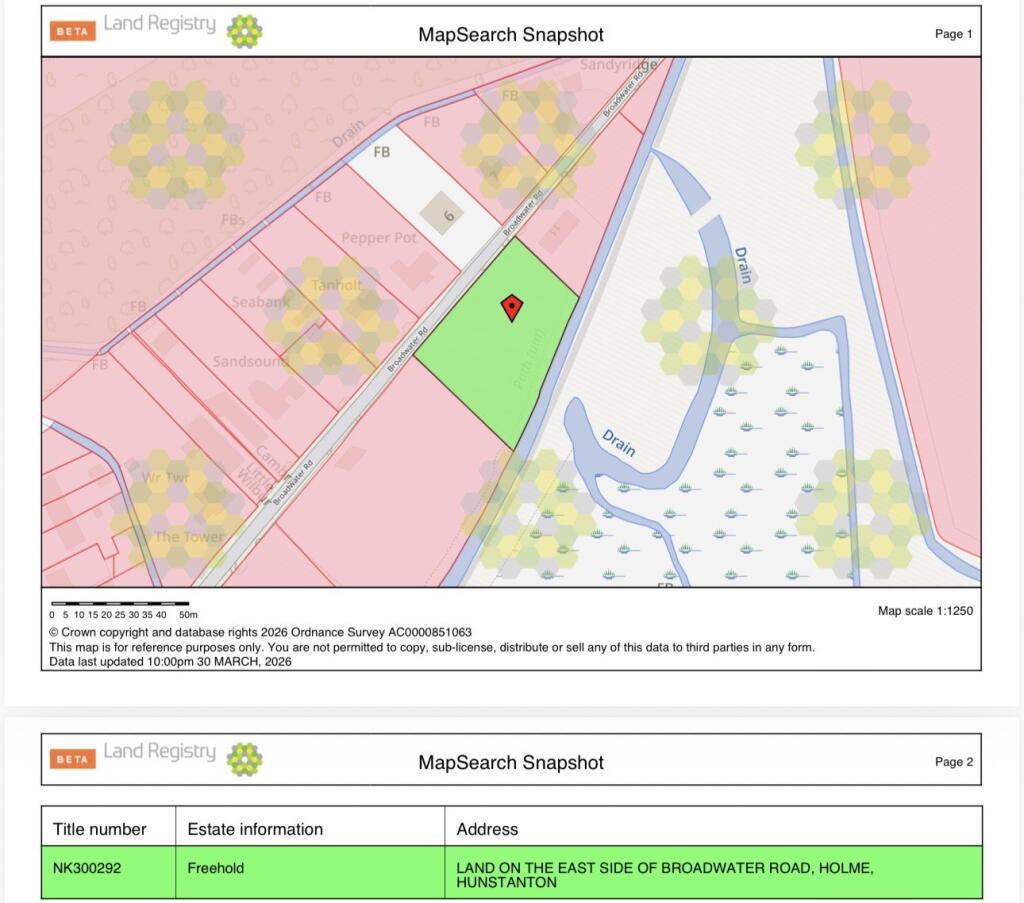1024x903 pixels.
Task: Click the title number NK300292
Action: pos(87,869)
